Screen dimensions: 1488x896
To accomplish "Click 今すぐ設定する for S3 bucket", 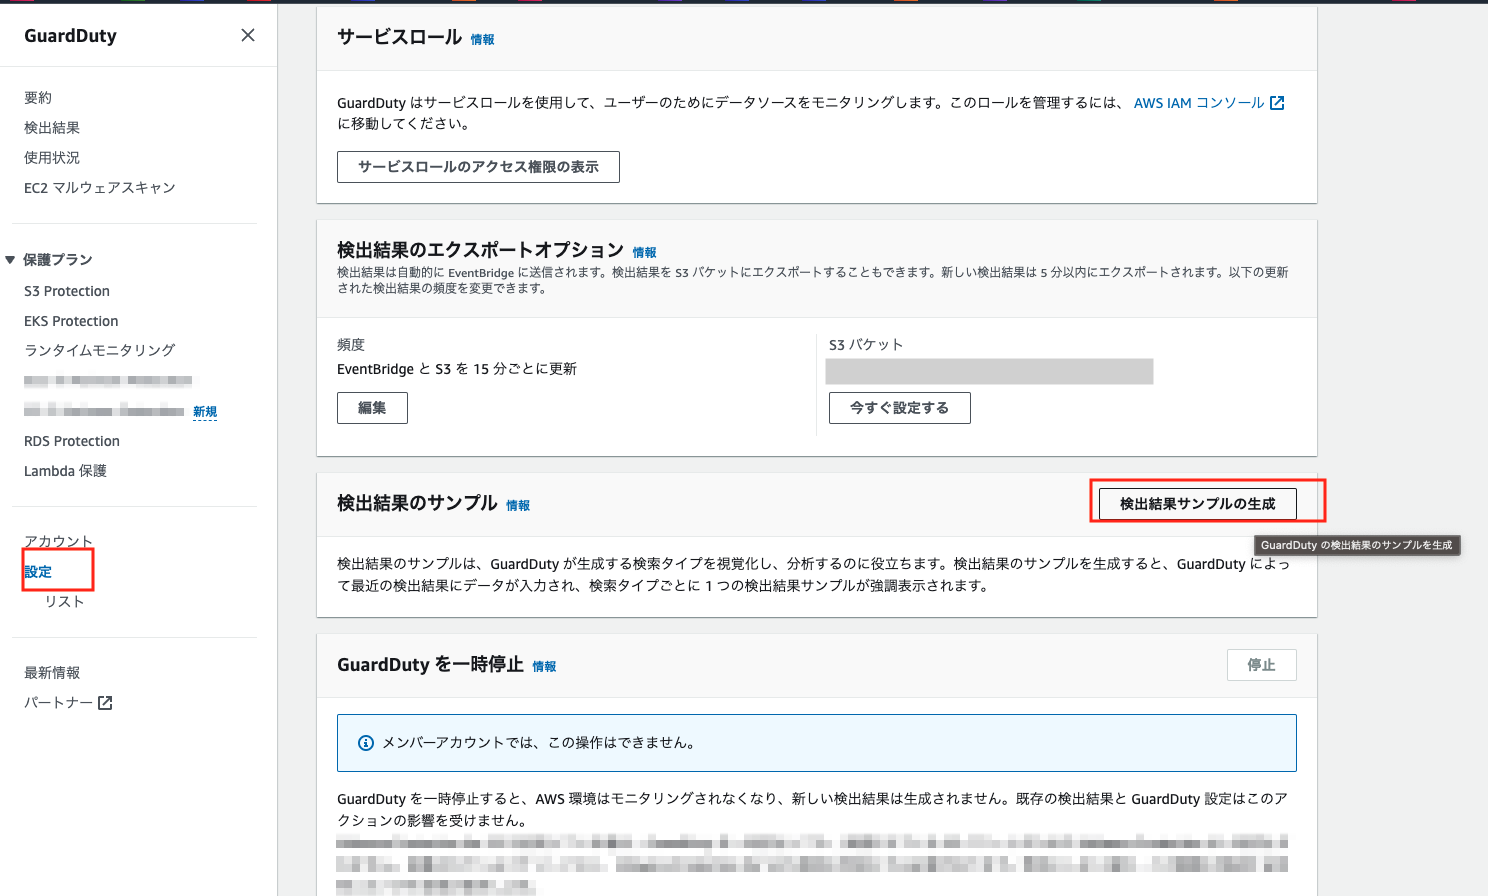I will pyautogui.click(x=899, y=408).
